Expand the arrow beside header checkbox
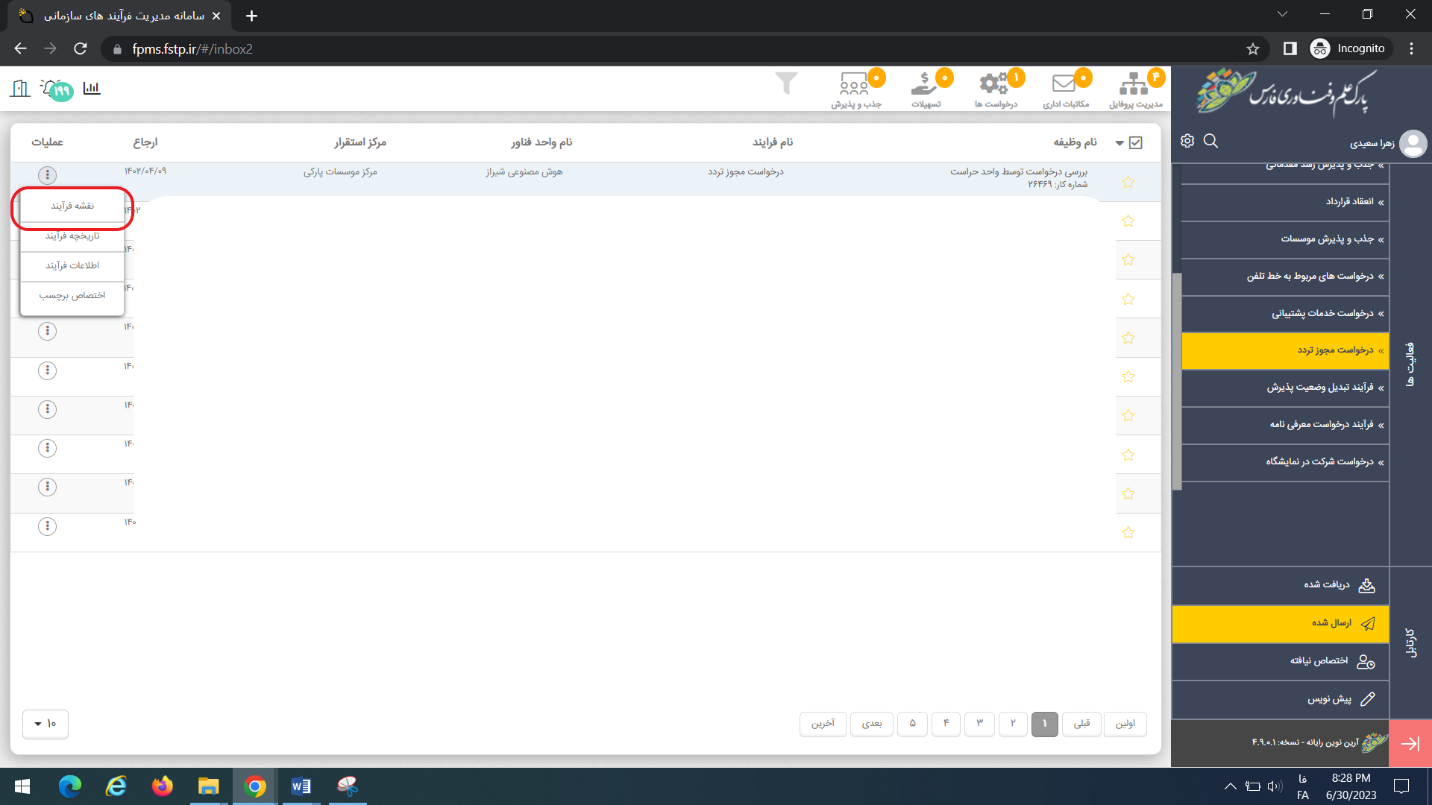1432x805 pixels. point(1119,143)
